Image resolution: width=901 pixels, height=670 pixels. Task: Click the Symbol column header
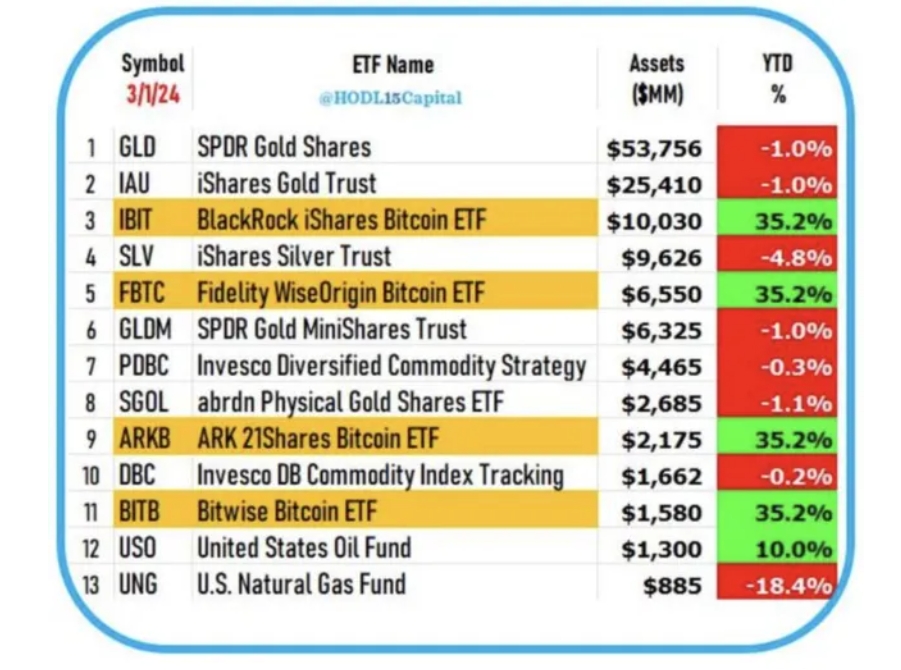pyautogui.click(x=153, y=63)
